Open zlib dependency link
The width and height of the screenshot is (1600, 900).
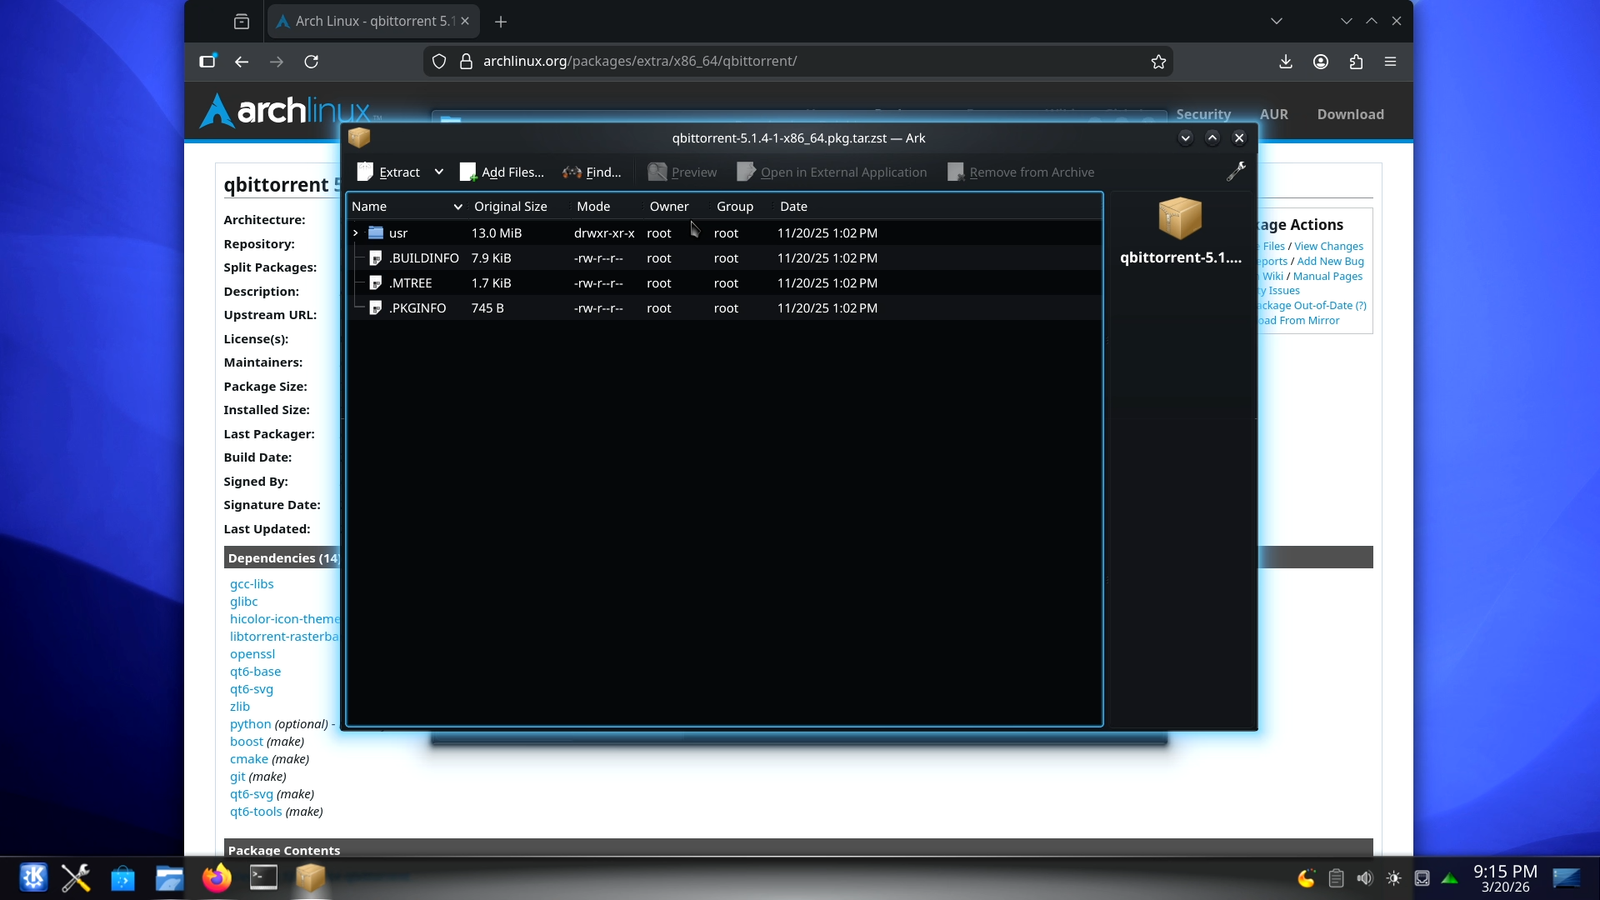(x=240, y=707)
